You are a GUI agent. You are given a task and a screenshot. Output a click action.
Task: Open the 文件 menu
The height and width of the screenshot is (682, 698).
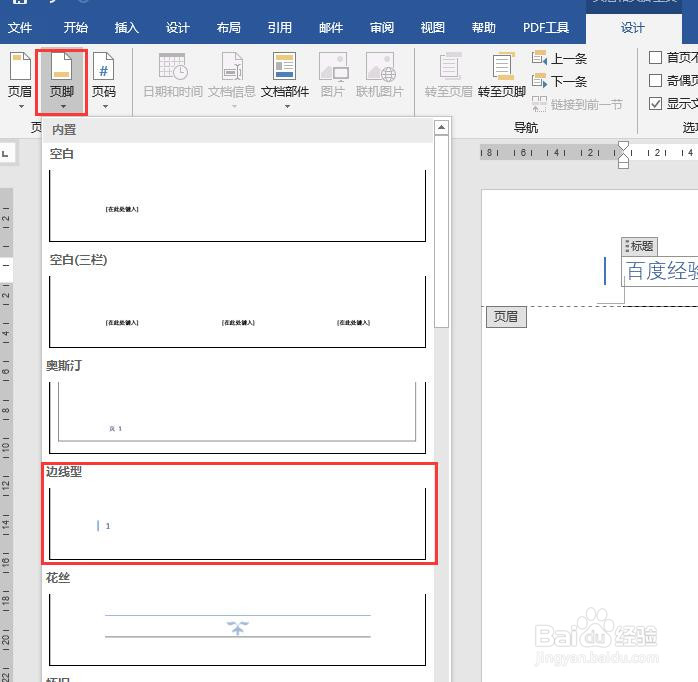[x=20, y=28]
